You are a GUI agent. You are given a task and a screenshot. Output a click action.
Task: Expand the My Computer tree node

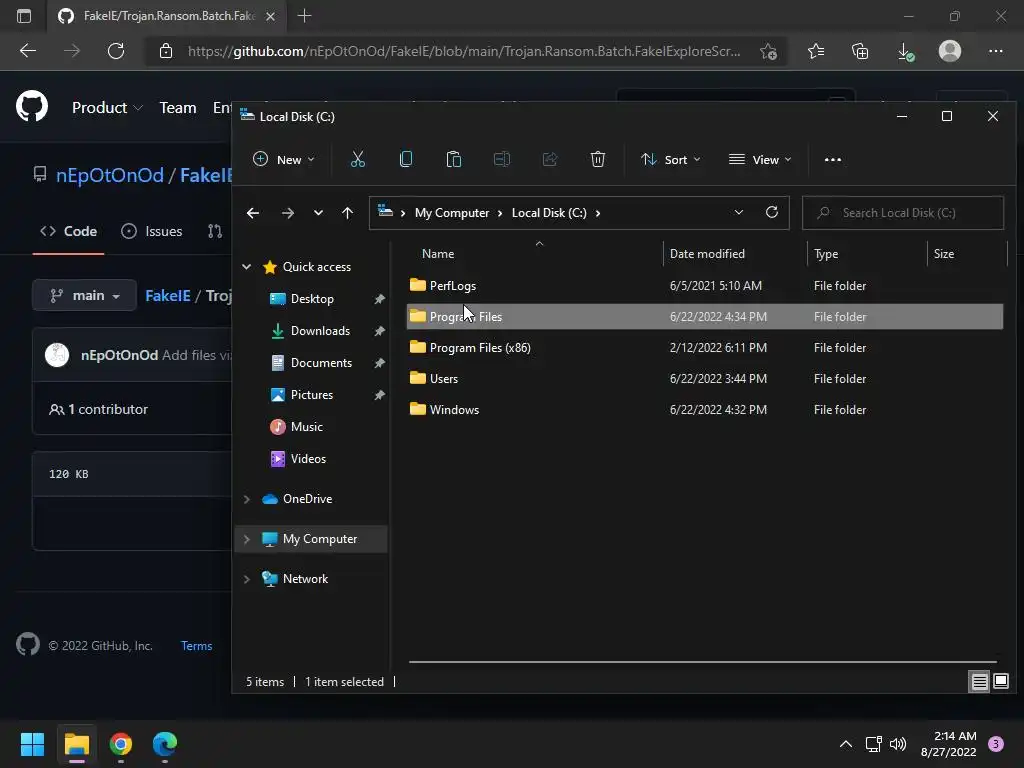click(x=247, y=539)
